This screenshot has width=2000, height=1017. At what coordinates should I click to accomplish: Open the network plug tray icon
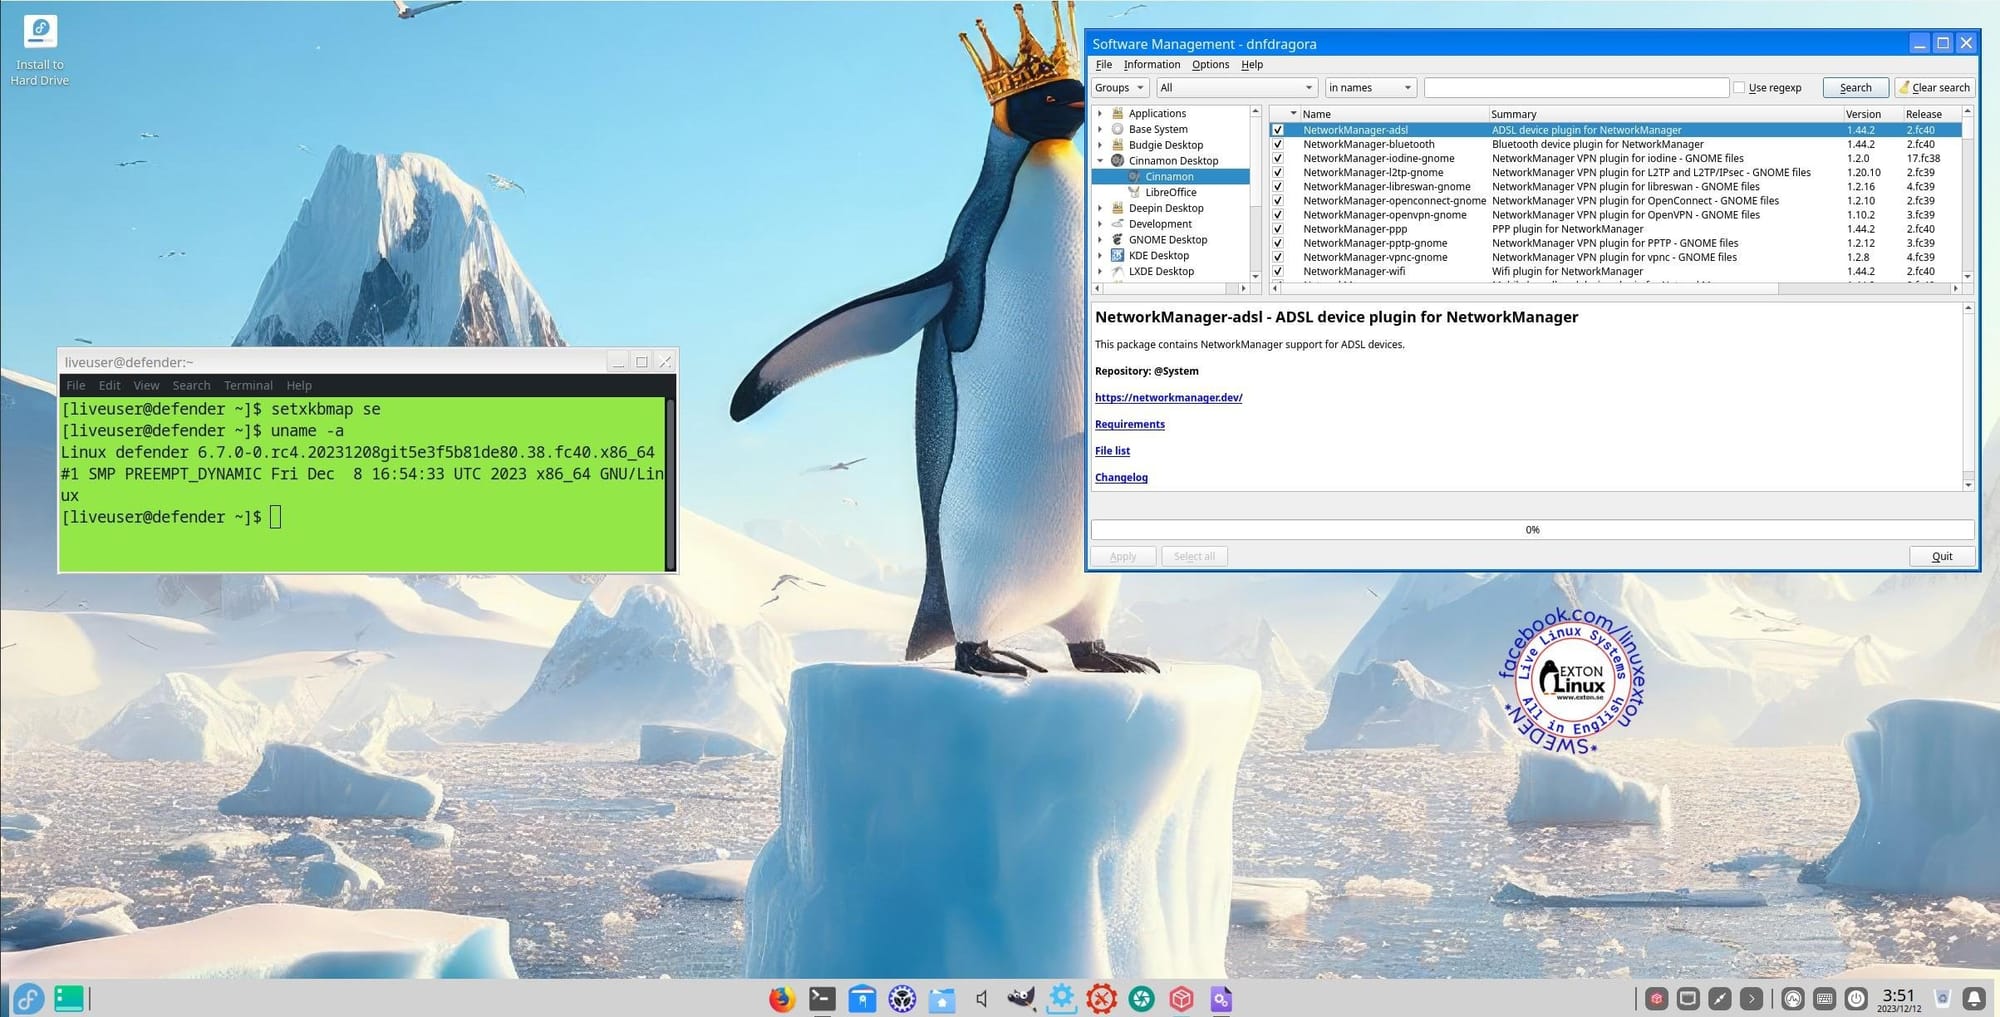1720,998
